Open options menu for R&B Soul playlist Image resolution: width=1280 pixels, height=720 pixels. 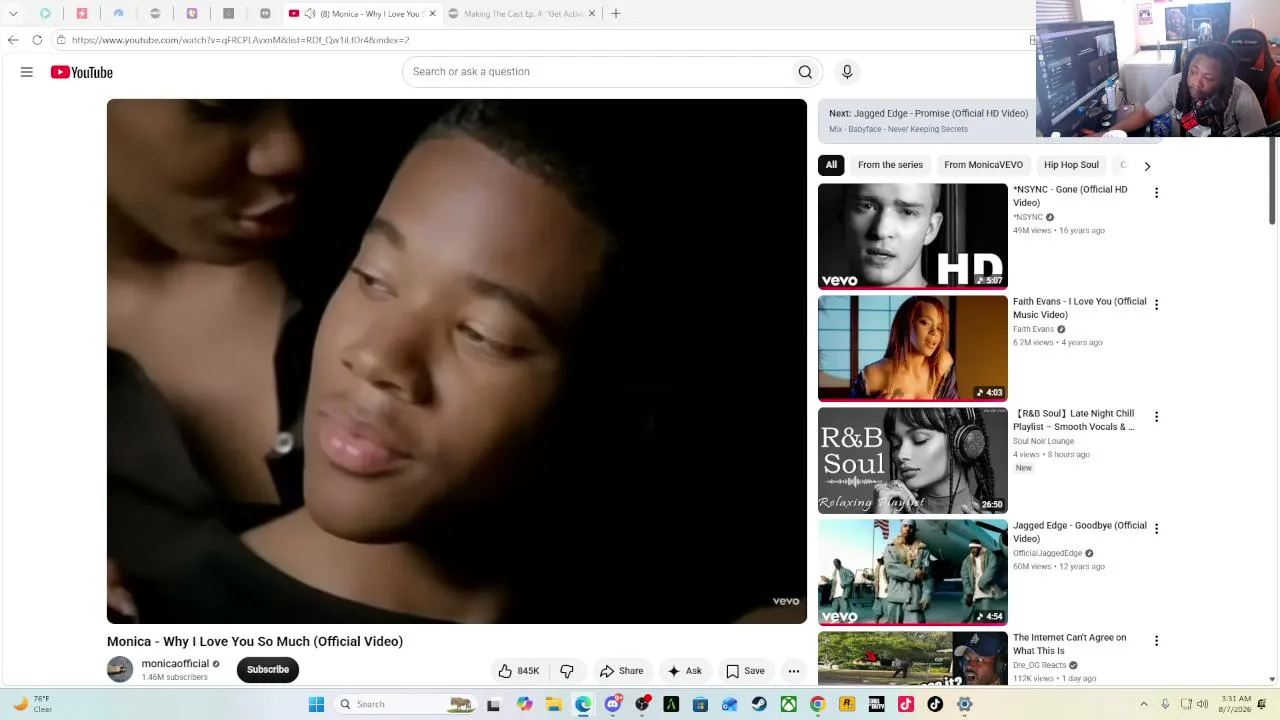tap(1156, 417)
